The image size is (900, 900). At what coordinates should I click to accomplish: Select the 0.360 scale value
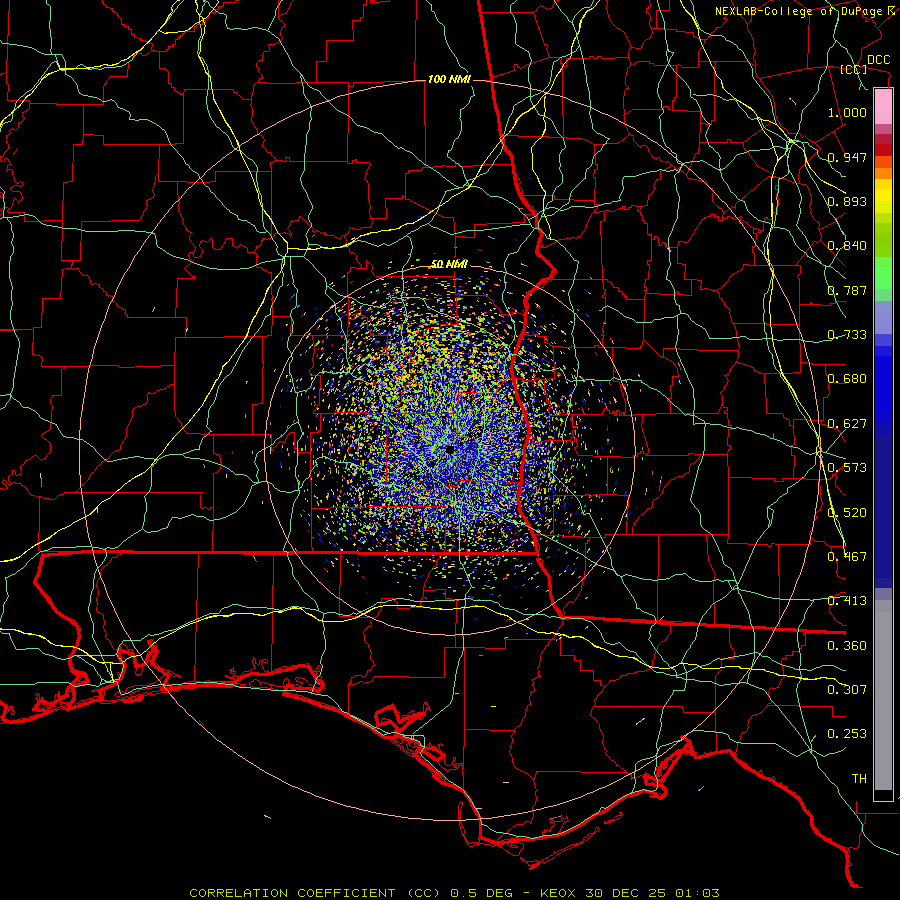pos(847,646)
